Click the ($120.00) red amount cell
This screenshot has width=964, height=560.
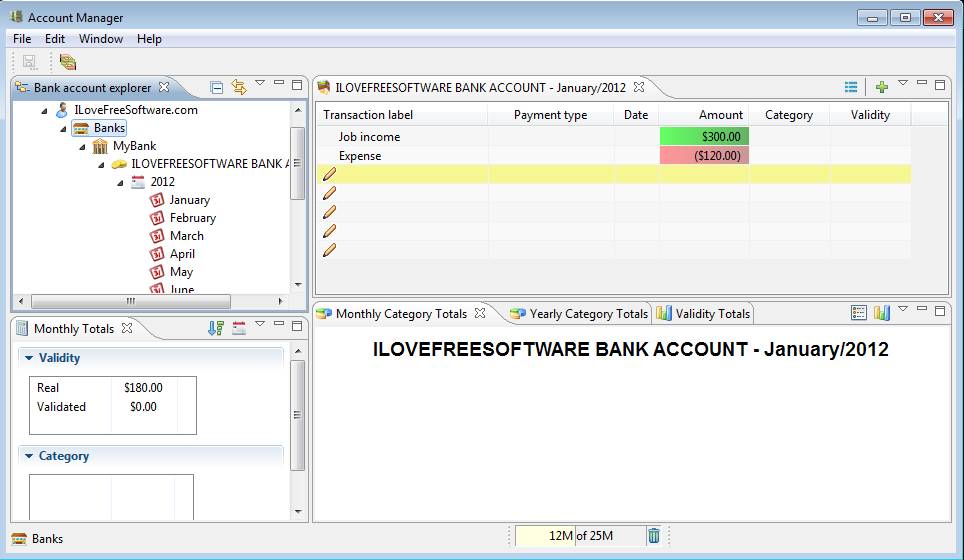click(x=704, y=156)
